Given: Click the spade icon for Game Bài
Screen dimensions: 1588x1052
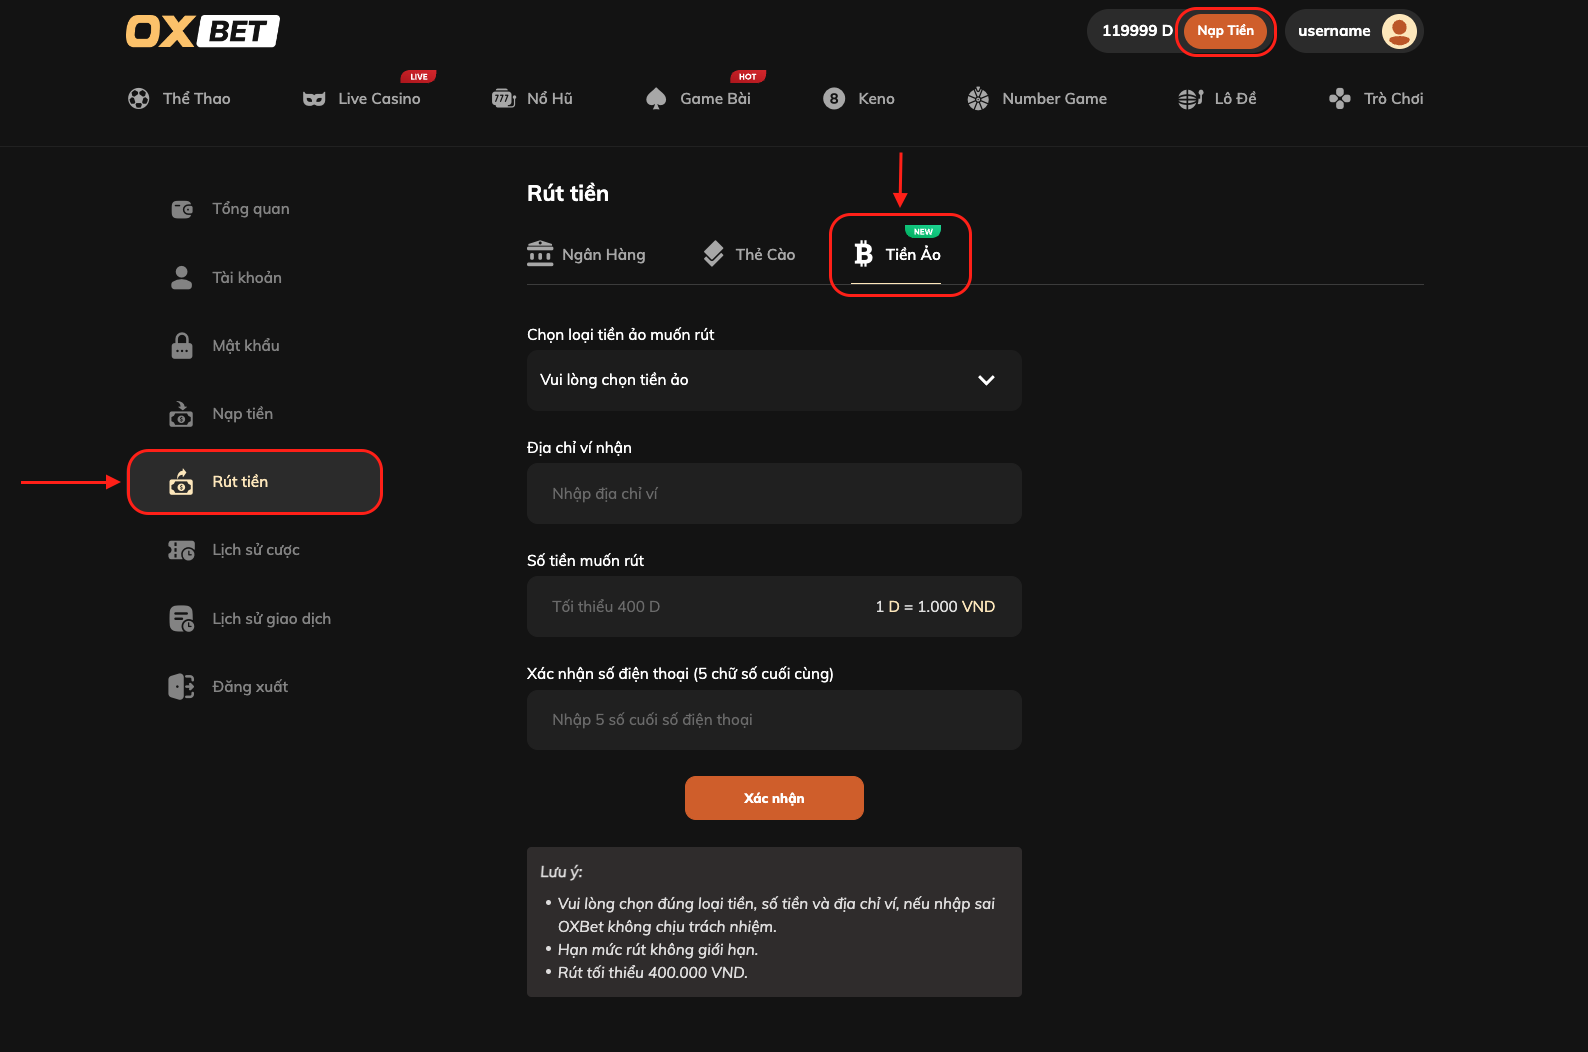Looking at the screenshot, I should pos(656,98).
